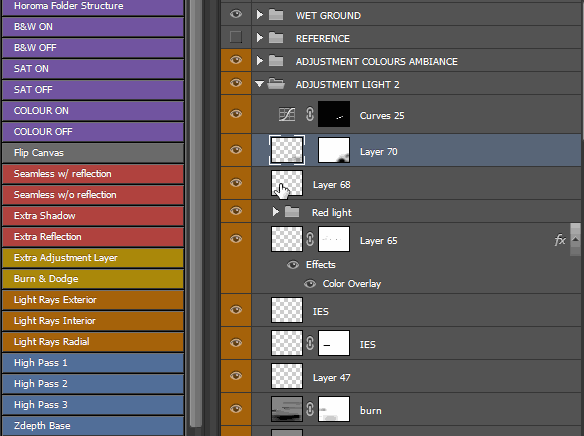Click the WET GROUND folder icon
Image resolution: width=584 pixels, height=436 pixels.
click(x=276, y=15)
